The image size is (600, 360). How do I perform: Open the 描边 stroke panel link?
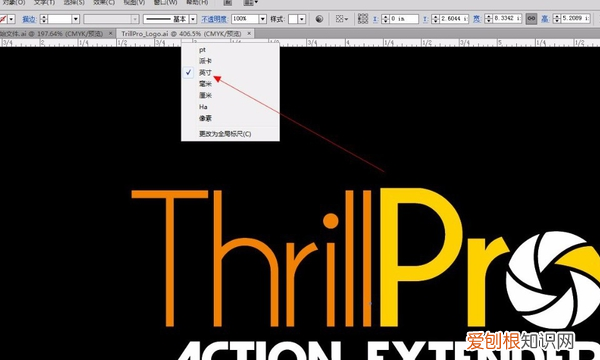(29, 19)
